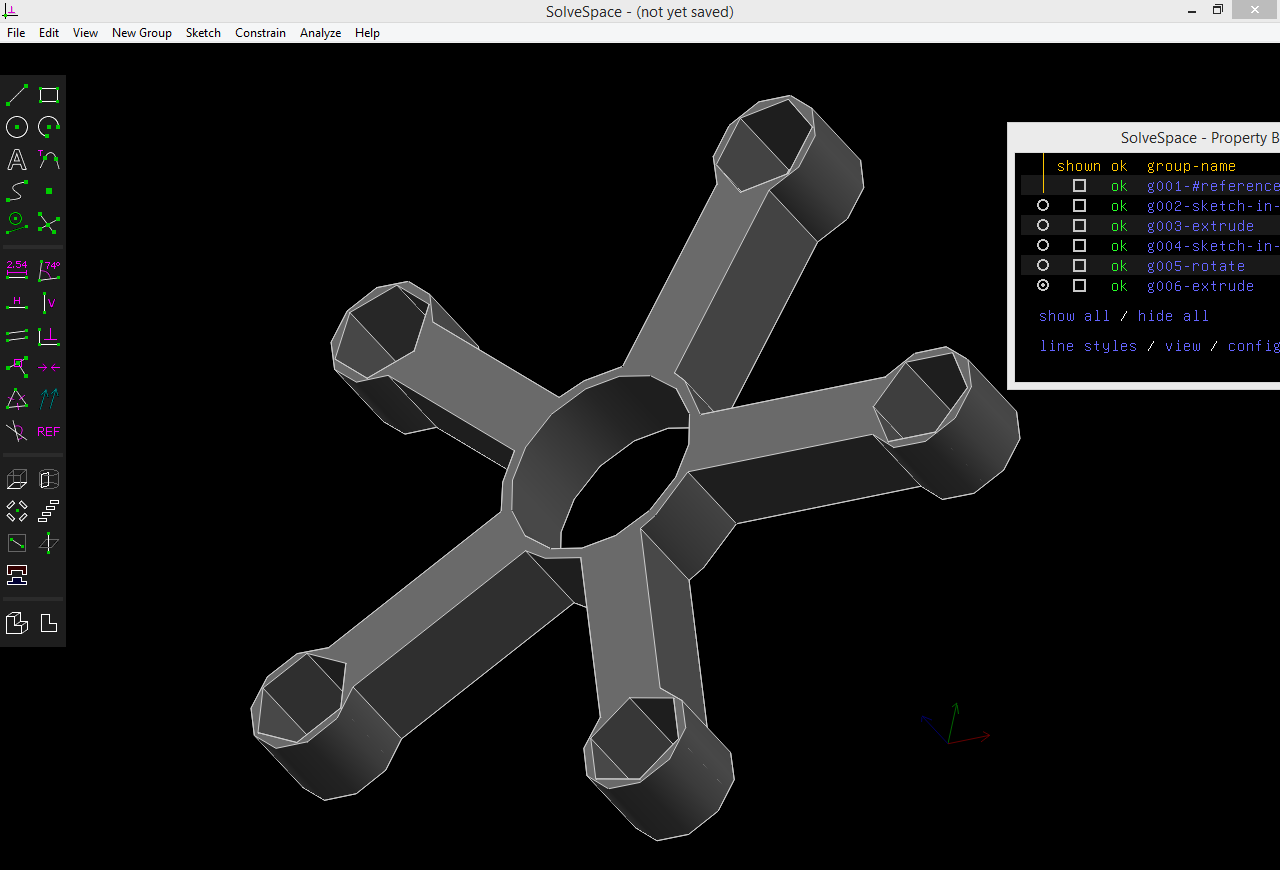The height and width of the screenshot is (870, 1280).
Task: Select the tangent arc tool
Action: click(49, 159)
